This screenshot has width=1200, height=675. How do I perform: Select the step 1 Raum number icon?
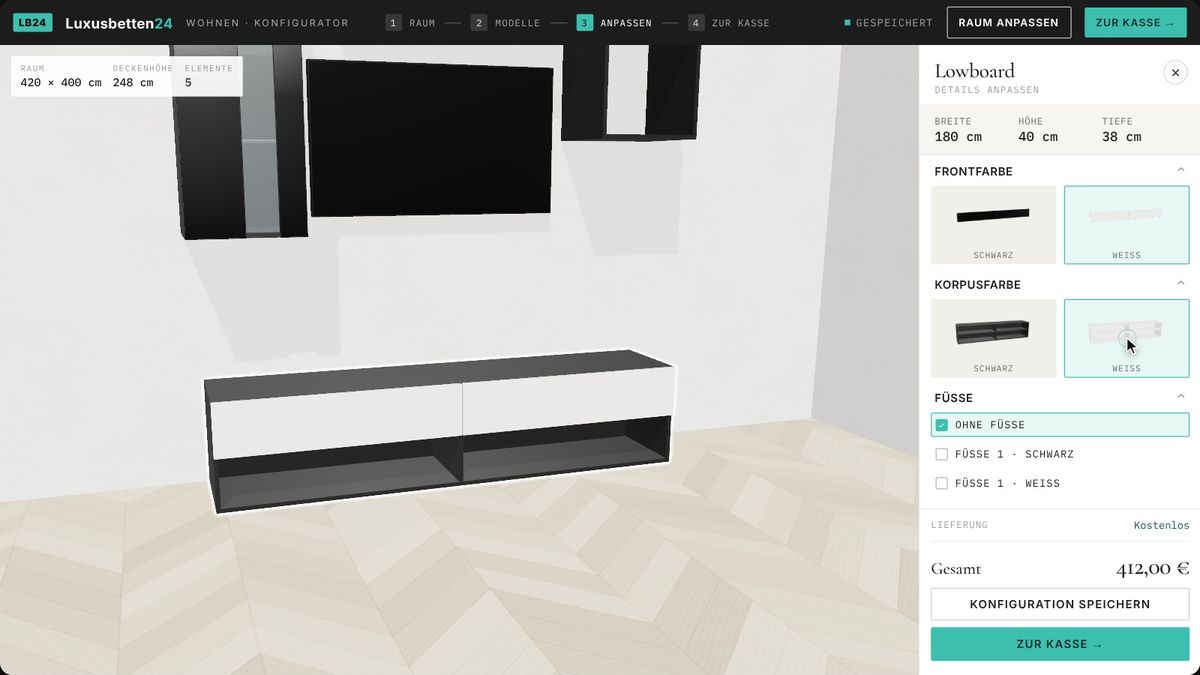[x=394, y=22]
